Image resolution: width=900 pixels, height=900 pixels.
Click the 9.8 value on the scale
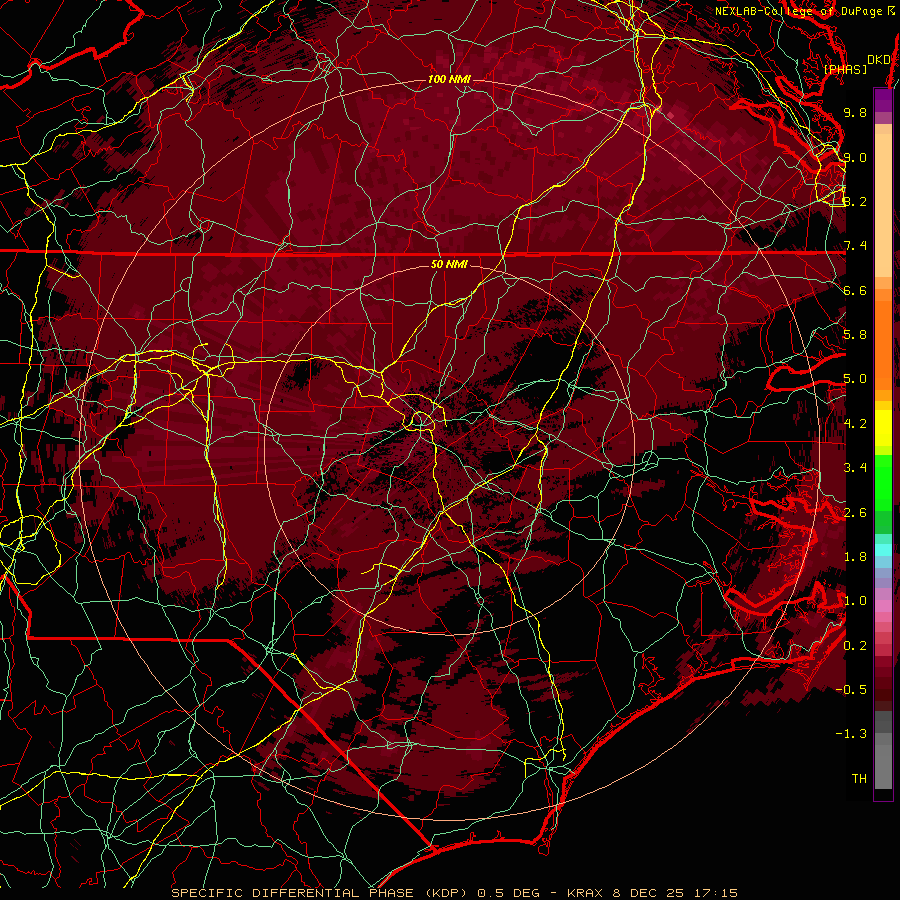855,112
